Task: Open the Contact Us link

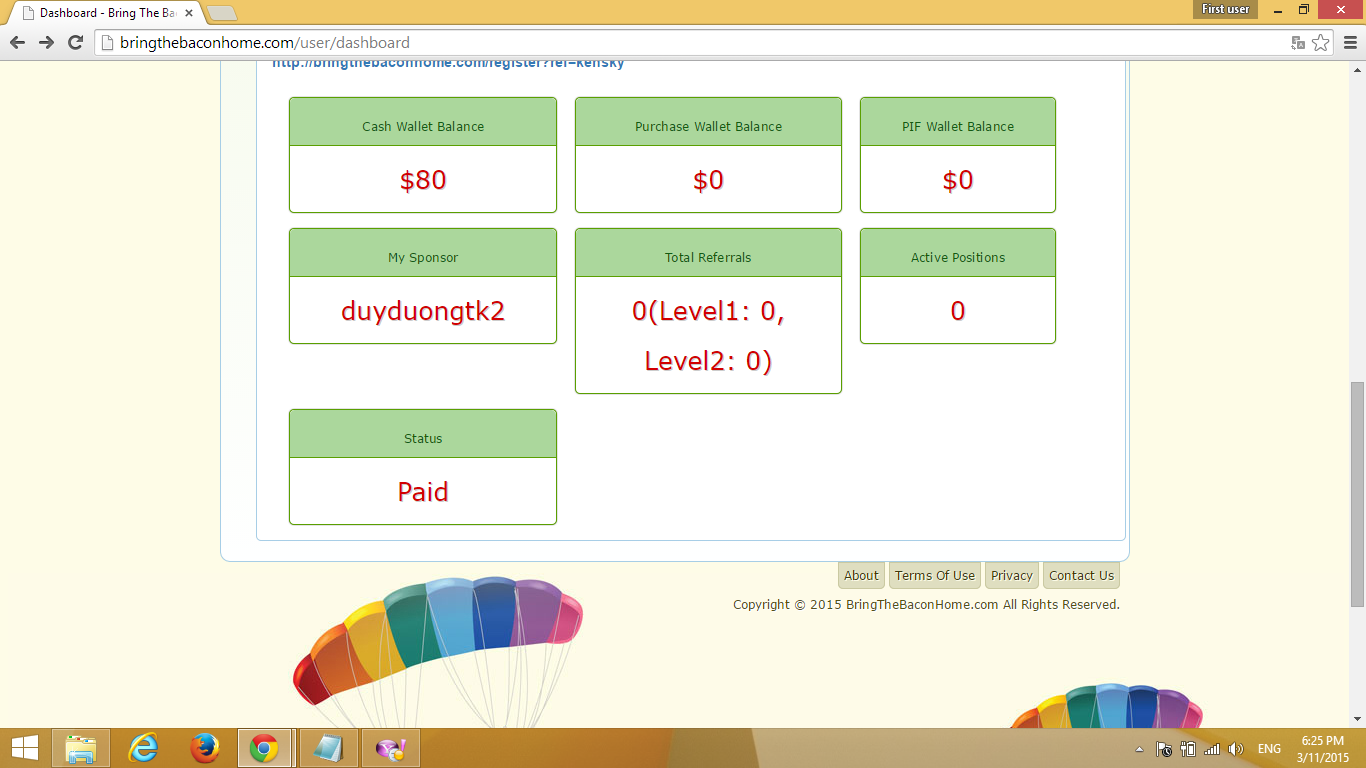Action: pos(1081,575)
